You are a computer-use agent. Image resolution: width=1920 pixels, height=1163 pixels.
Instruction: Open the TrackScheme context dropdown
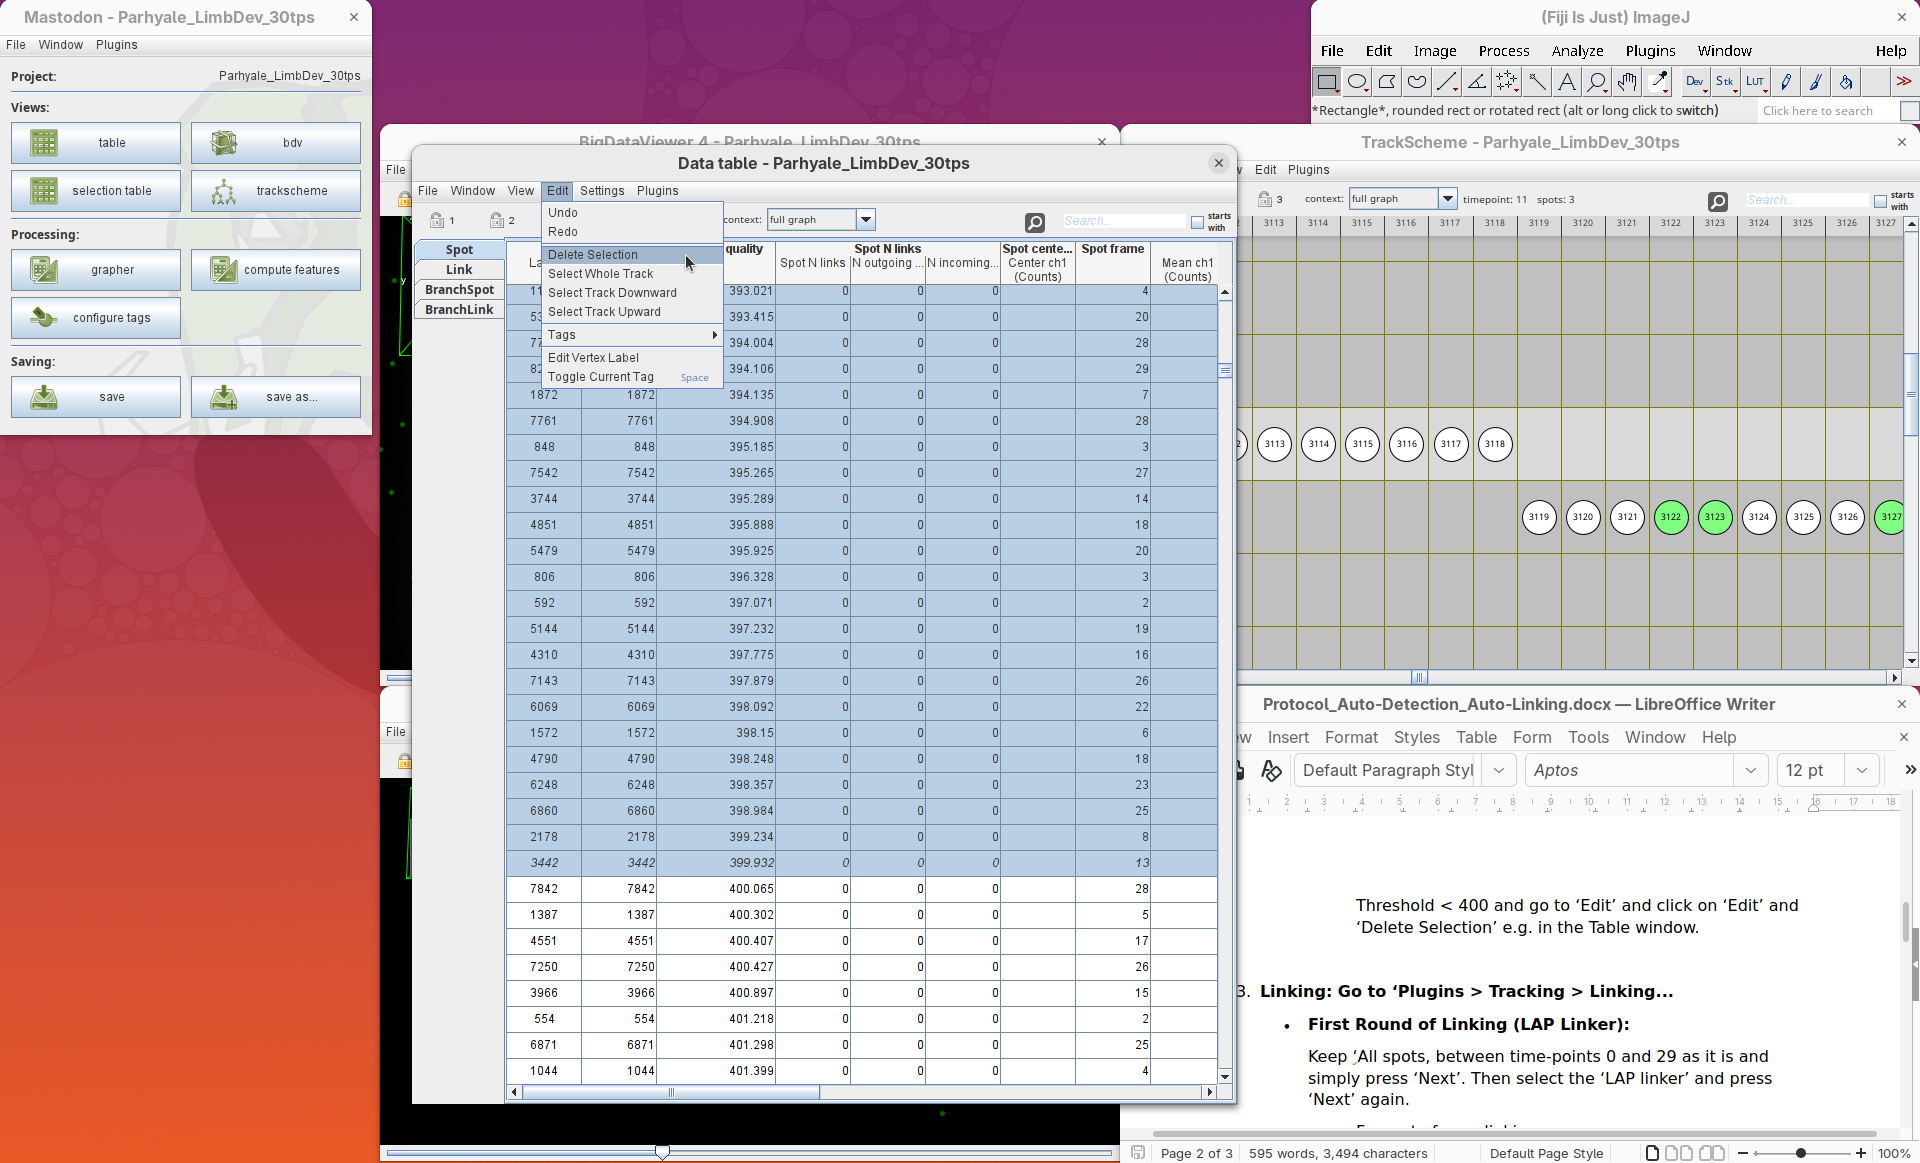click(1447, 199)
